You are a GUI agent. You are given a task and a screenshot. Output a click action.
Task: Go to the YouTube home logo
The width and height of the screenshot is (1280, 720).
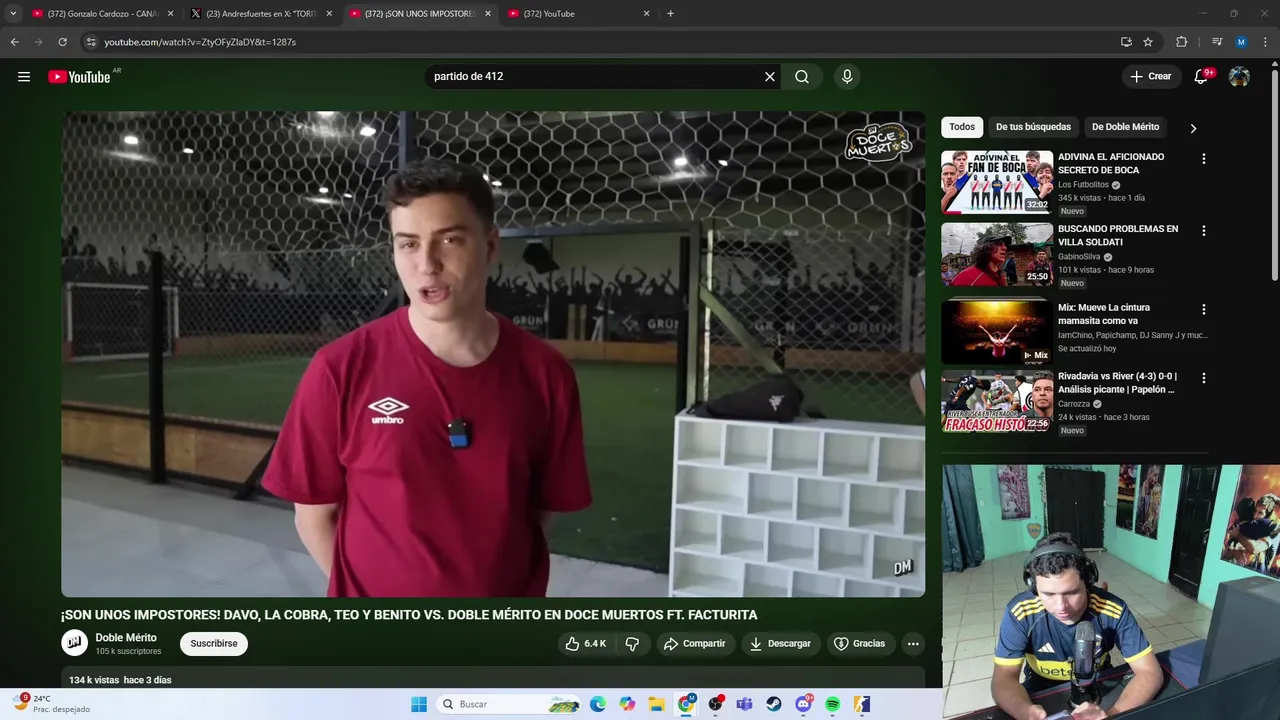click(79, 77)
